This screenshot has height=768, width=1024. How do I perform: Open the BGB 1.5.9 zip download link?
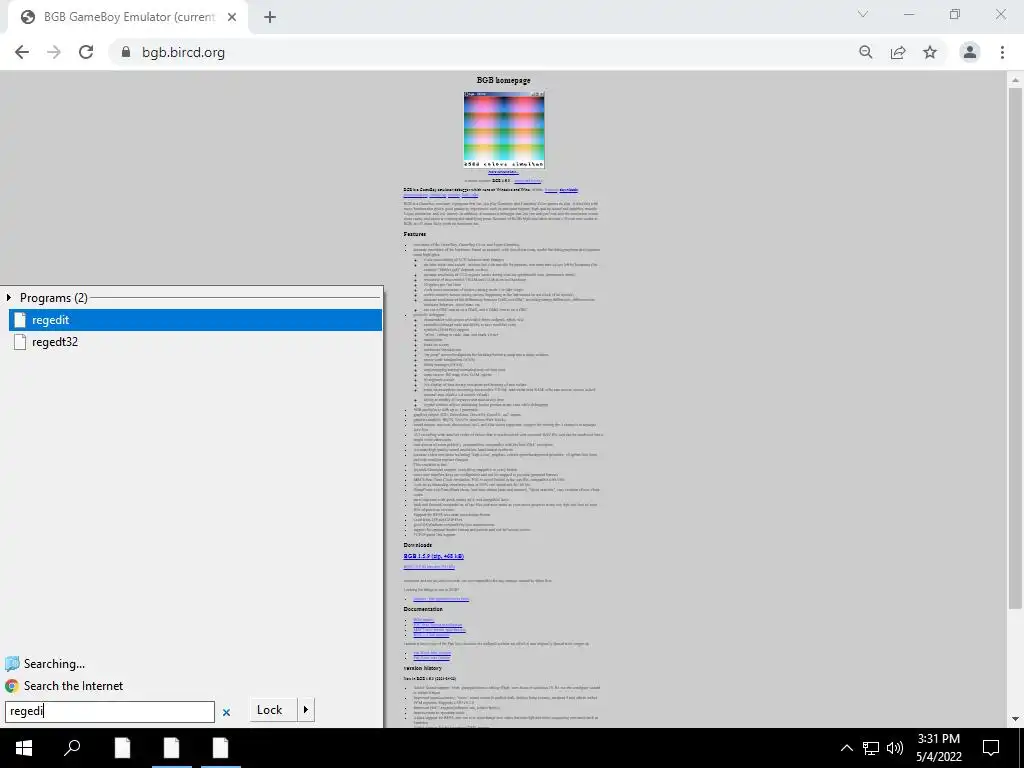(434, 556)
